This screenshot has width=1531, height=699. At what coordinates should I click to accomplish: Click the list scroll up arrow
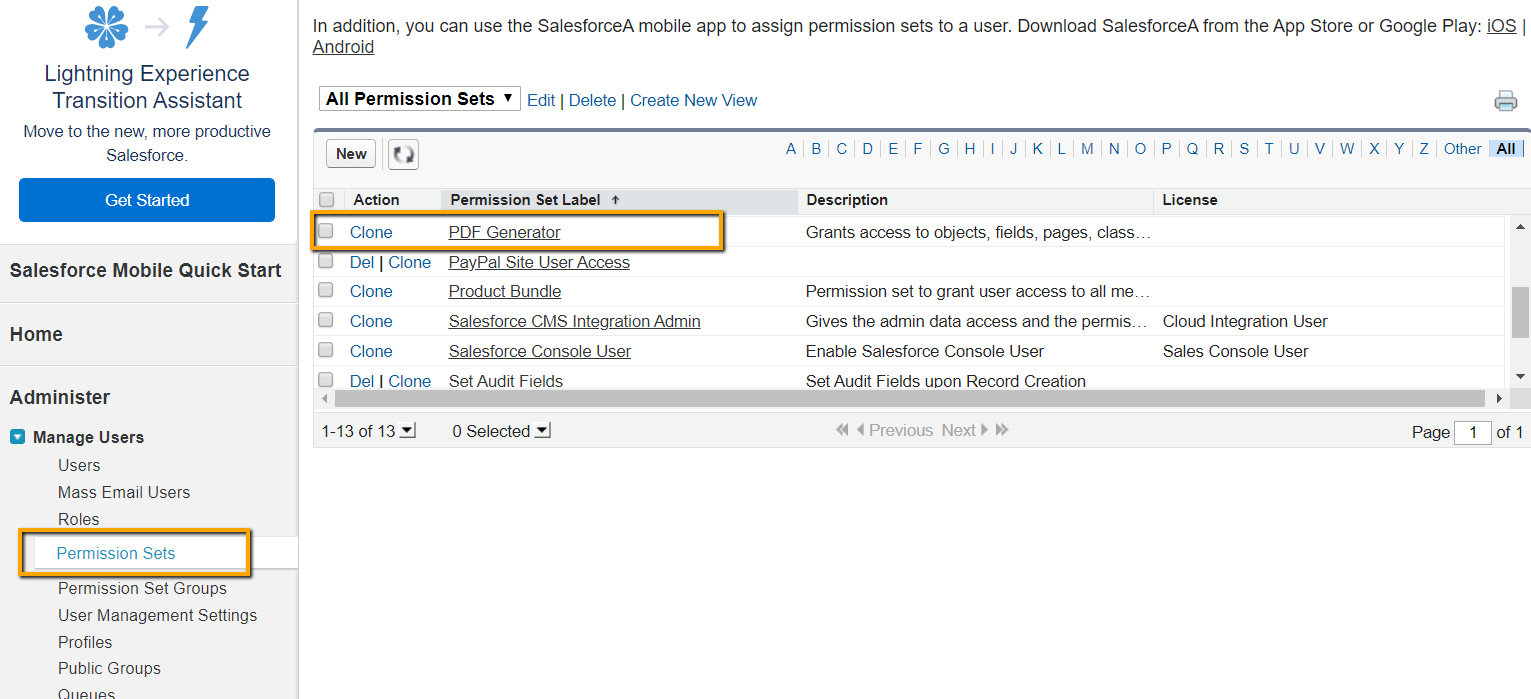click(1521, 225)
